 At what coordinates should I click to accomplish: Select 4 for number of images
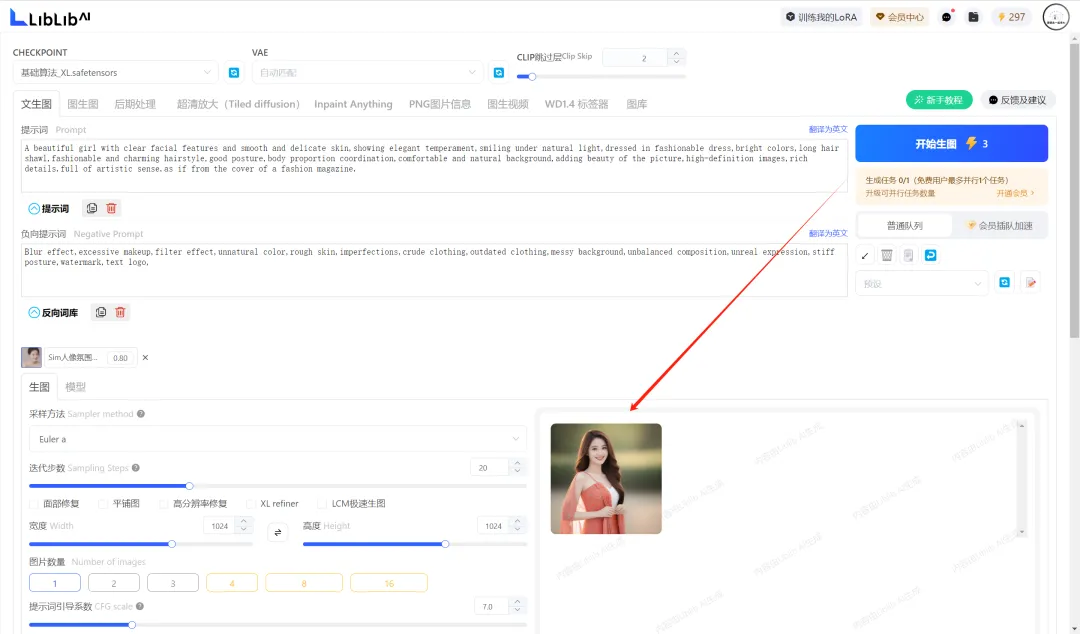[x=232, y=583]
